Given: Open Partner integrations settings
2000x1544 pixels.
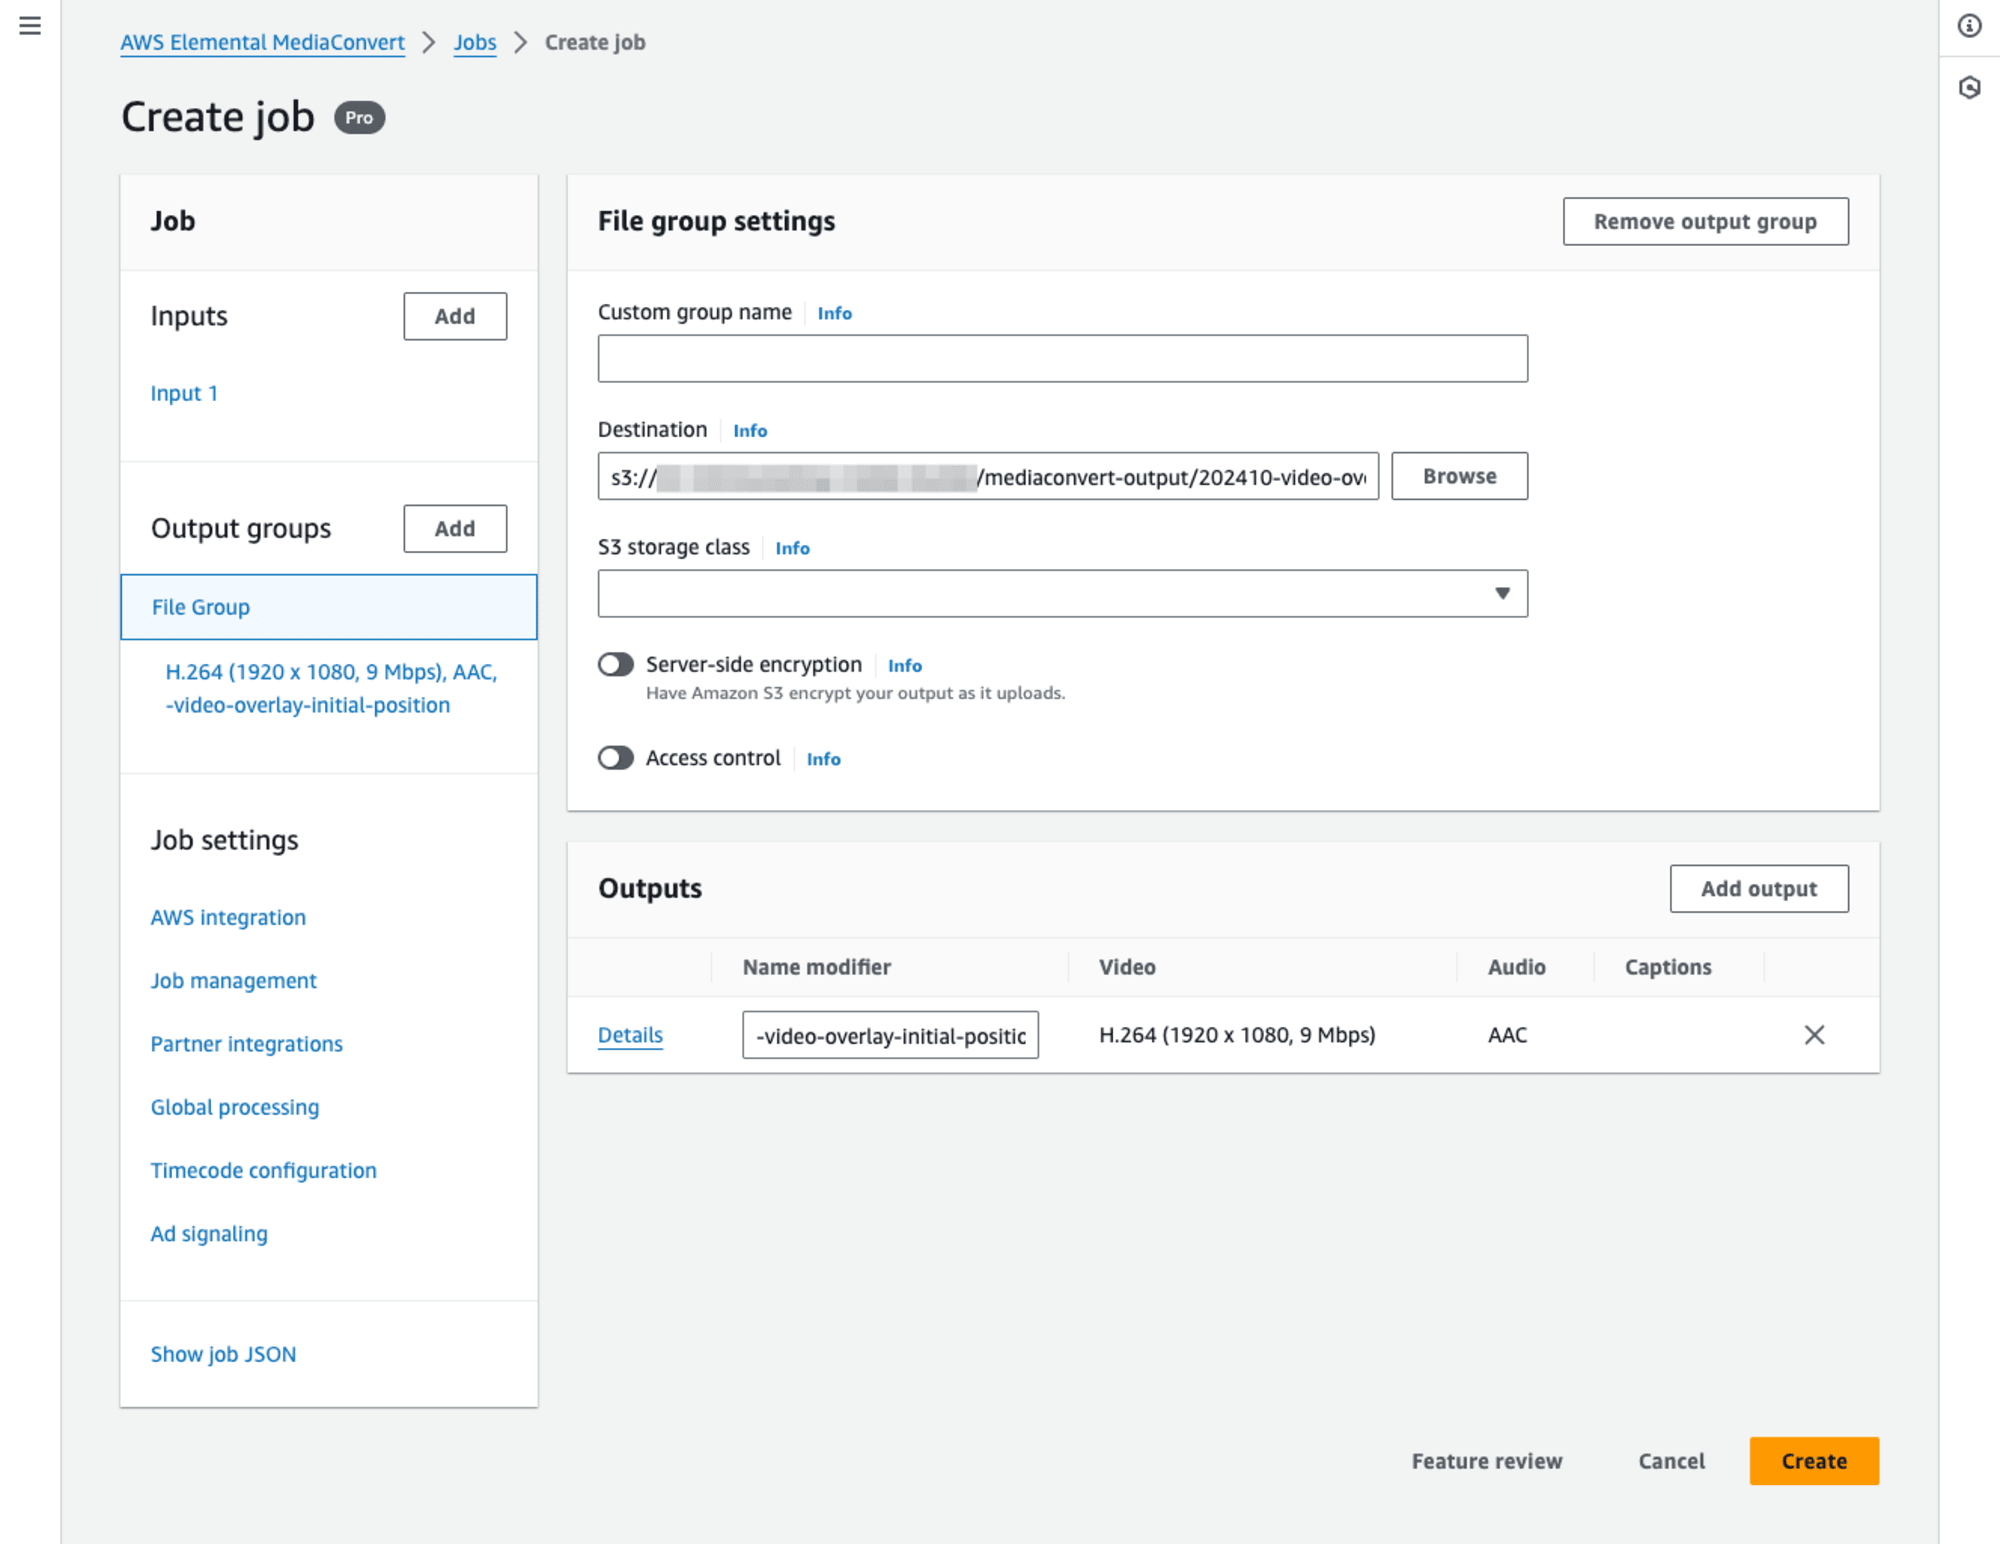Looking at the screenshot, I should click(x=246, y=1044).
